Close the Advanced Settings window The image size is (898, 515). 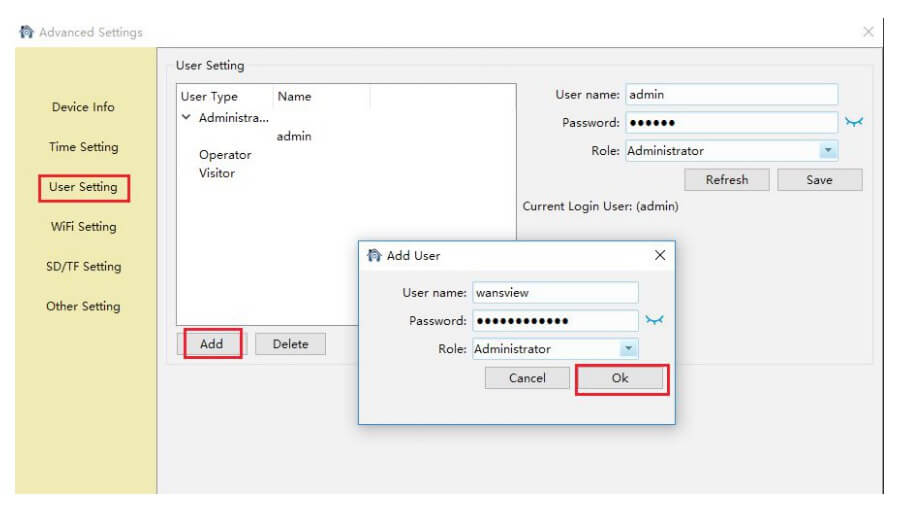pyautogui.click(x=868, y=32)
